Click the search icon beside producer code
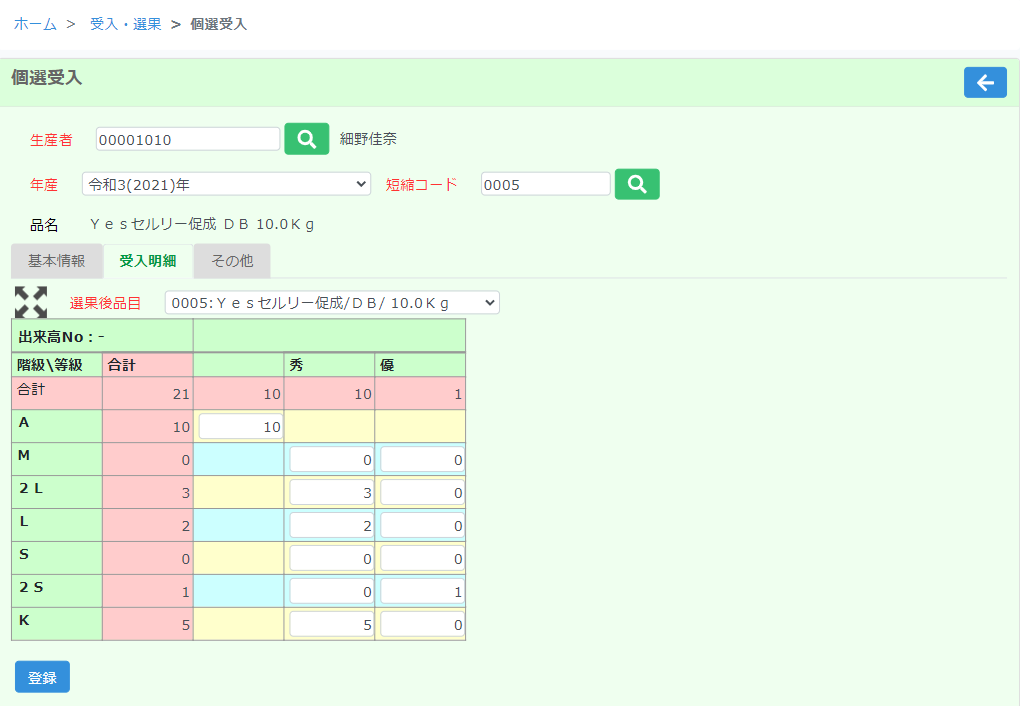This screenshot has height=706, width=1020. pyautogui.click(x=306, y=139)
